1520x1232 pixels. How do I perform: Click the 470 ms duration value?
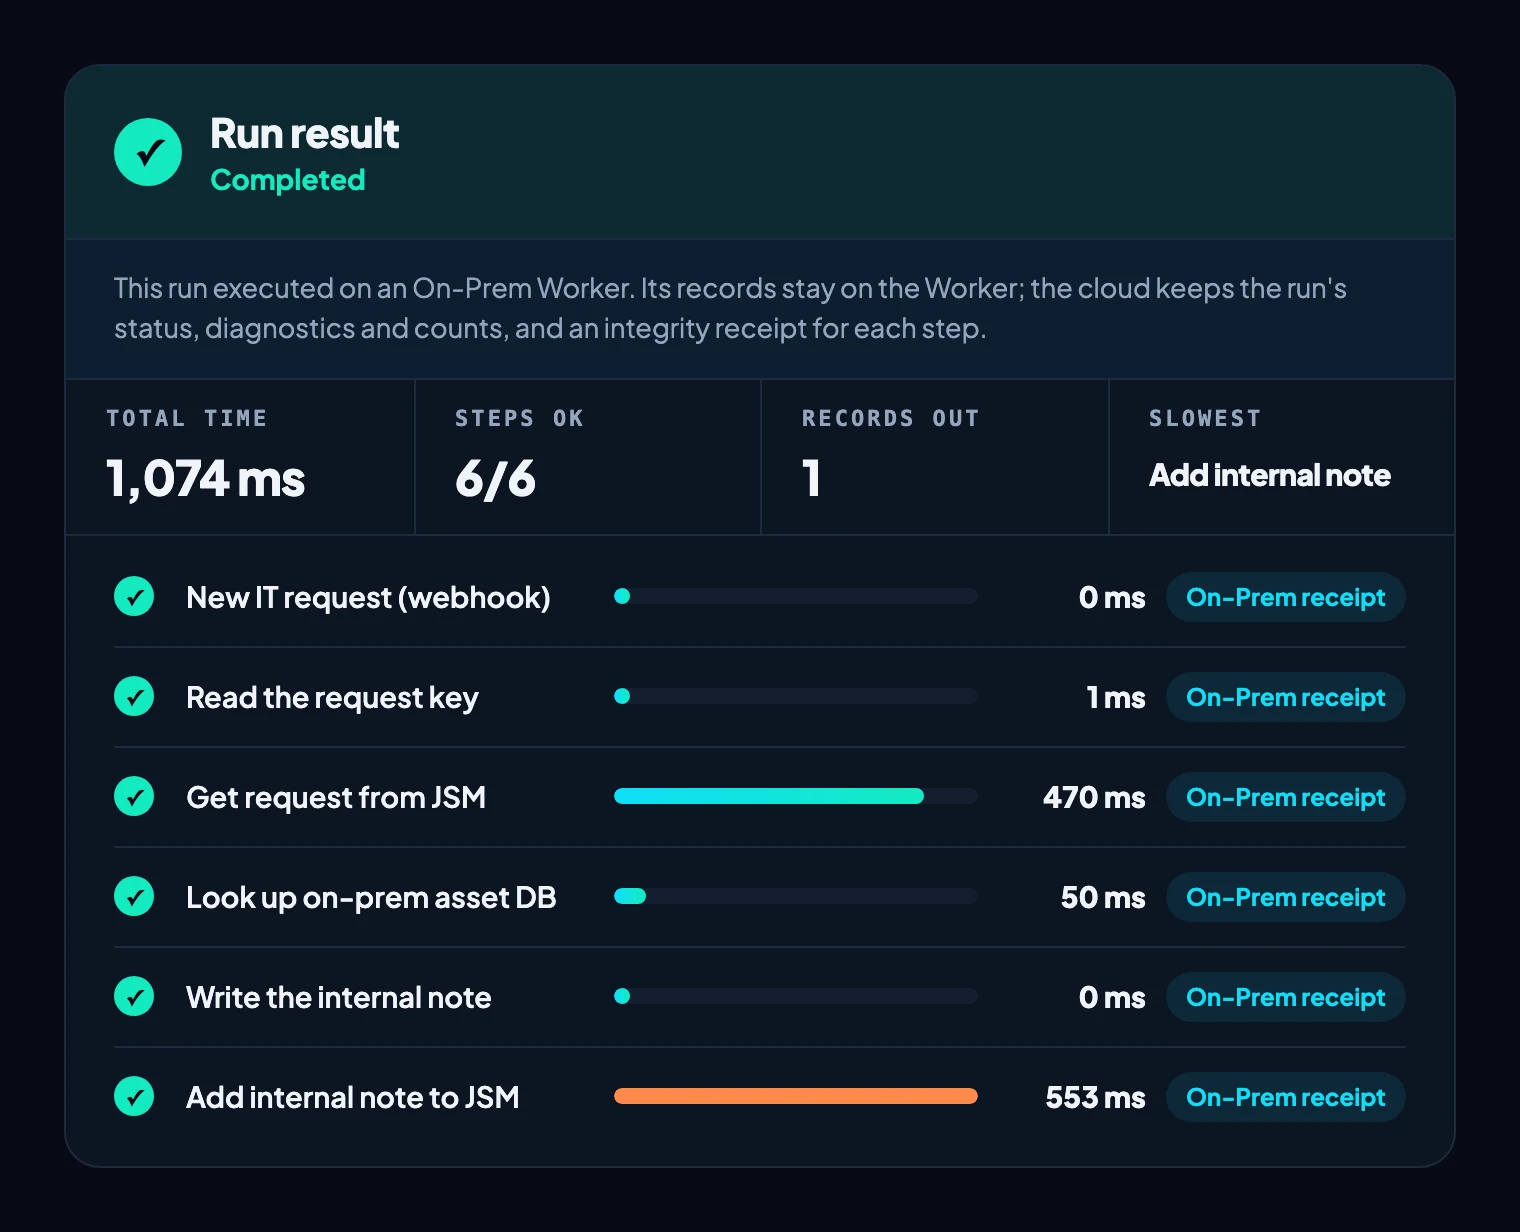[x=1094, y=797]
